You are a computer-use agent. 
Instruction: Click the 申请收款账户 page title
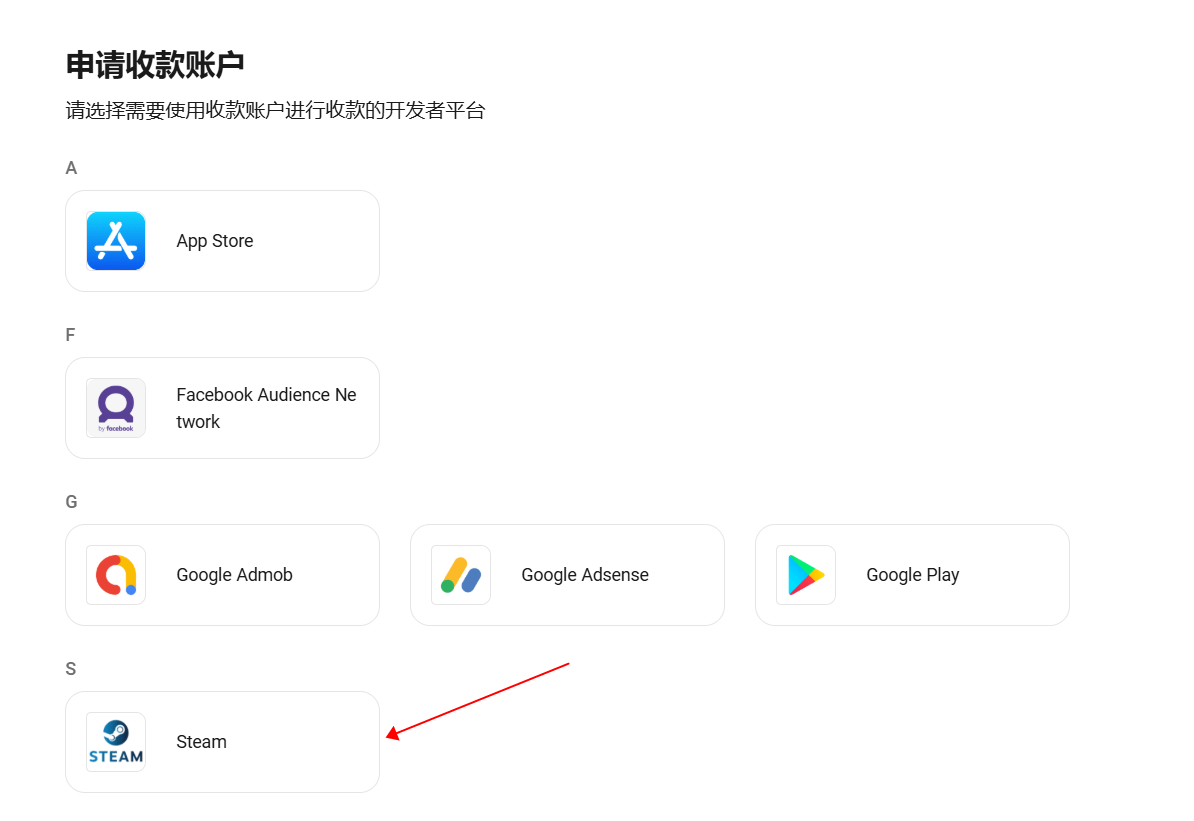click(x=155, y=65)
